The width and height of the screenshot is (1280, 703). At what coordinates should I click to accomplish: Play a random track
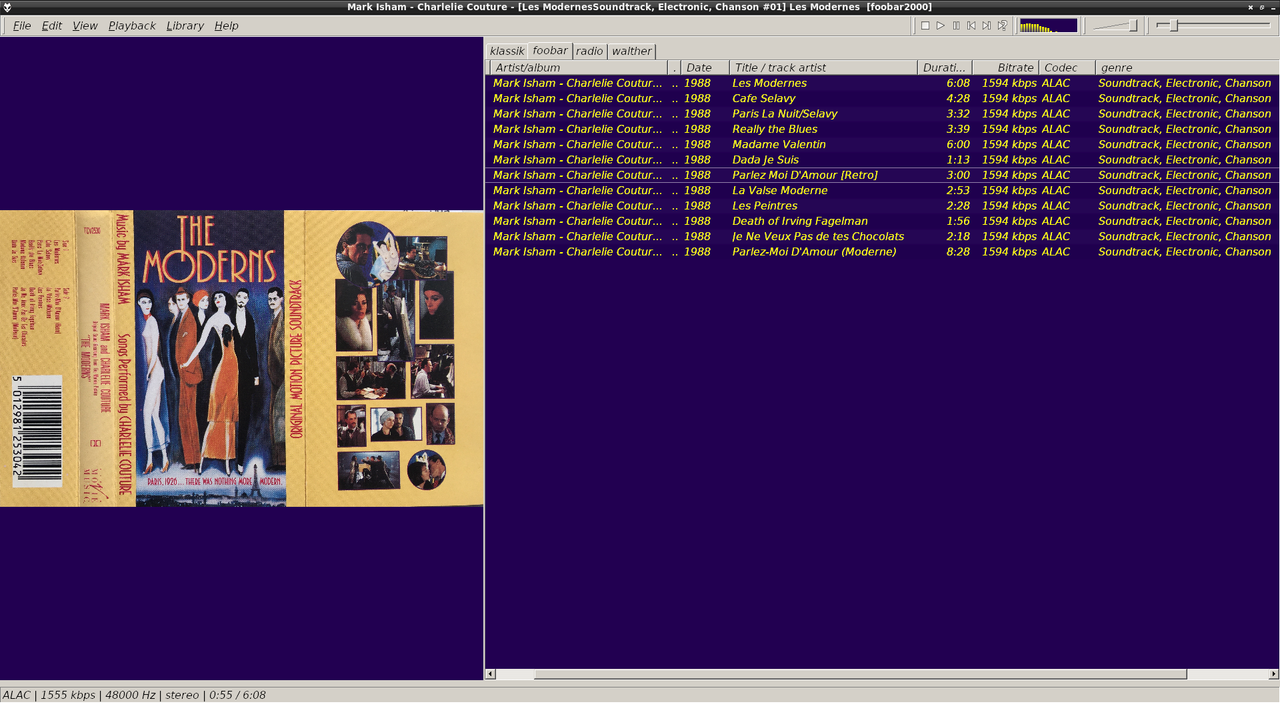click(1002, 25)
